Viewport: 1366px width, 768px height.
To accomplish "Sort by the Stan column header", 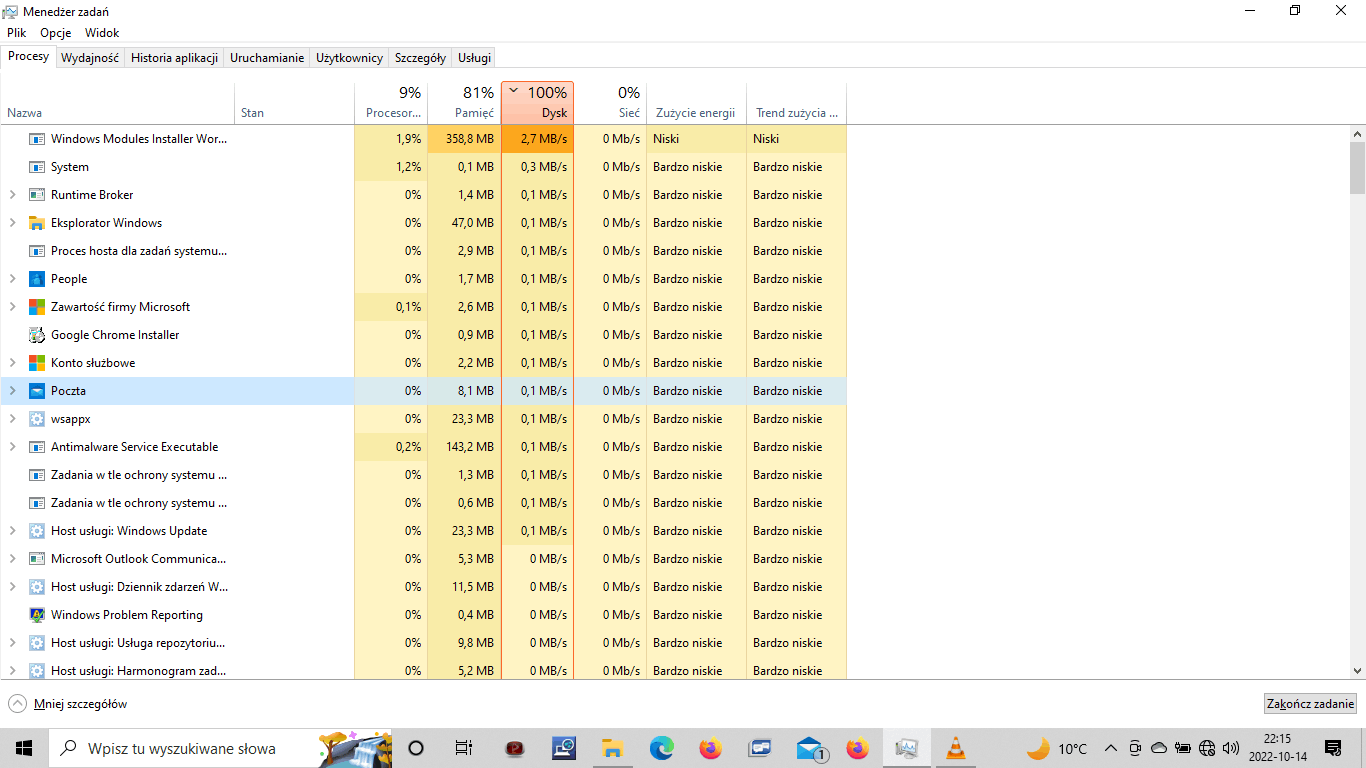I will [295, 103].
